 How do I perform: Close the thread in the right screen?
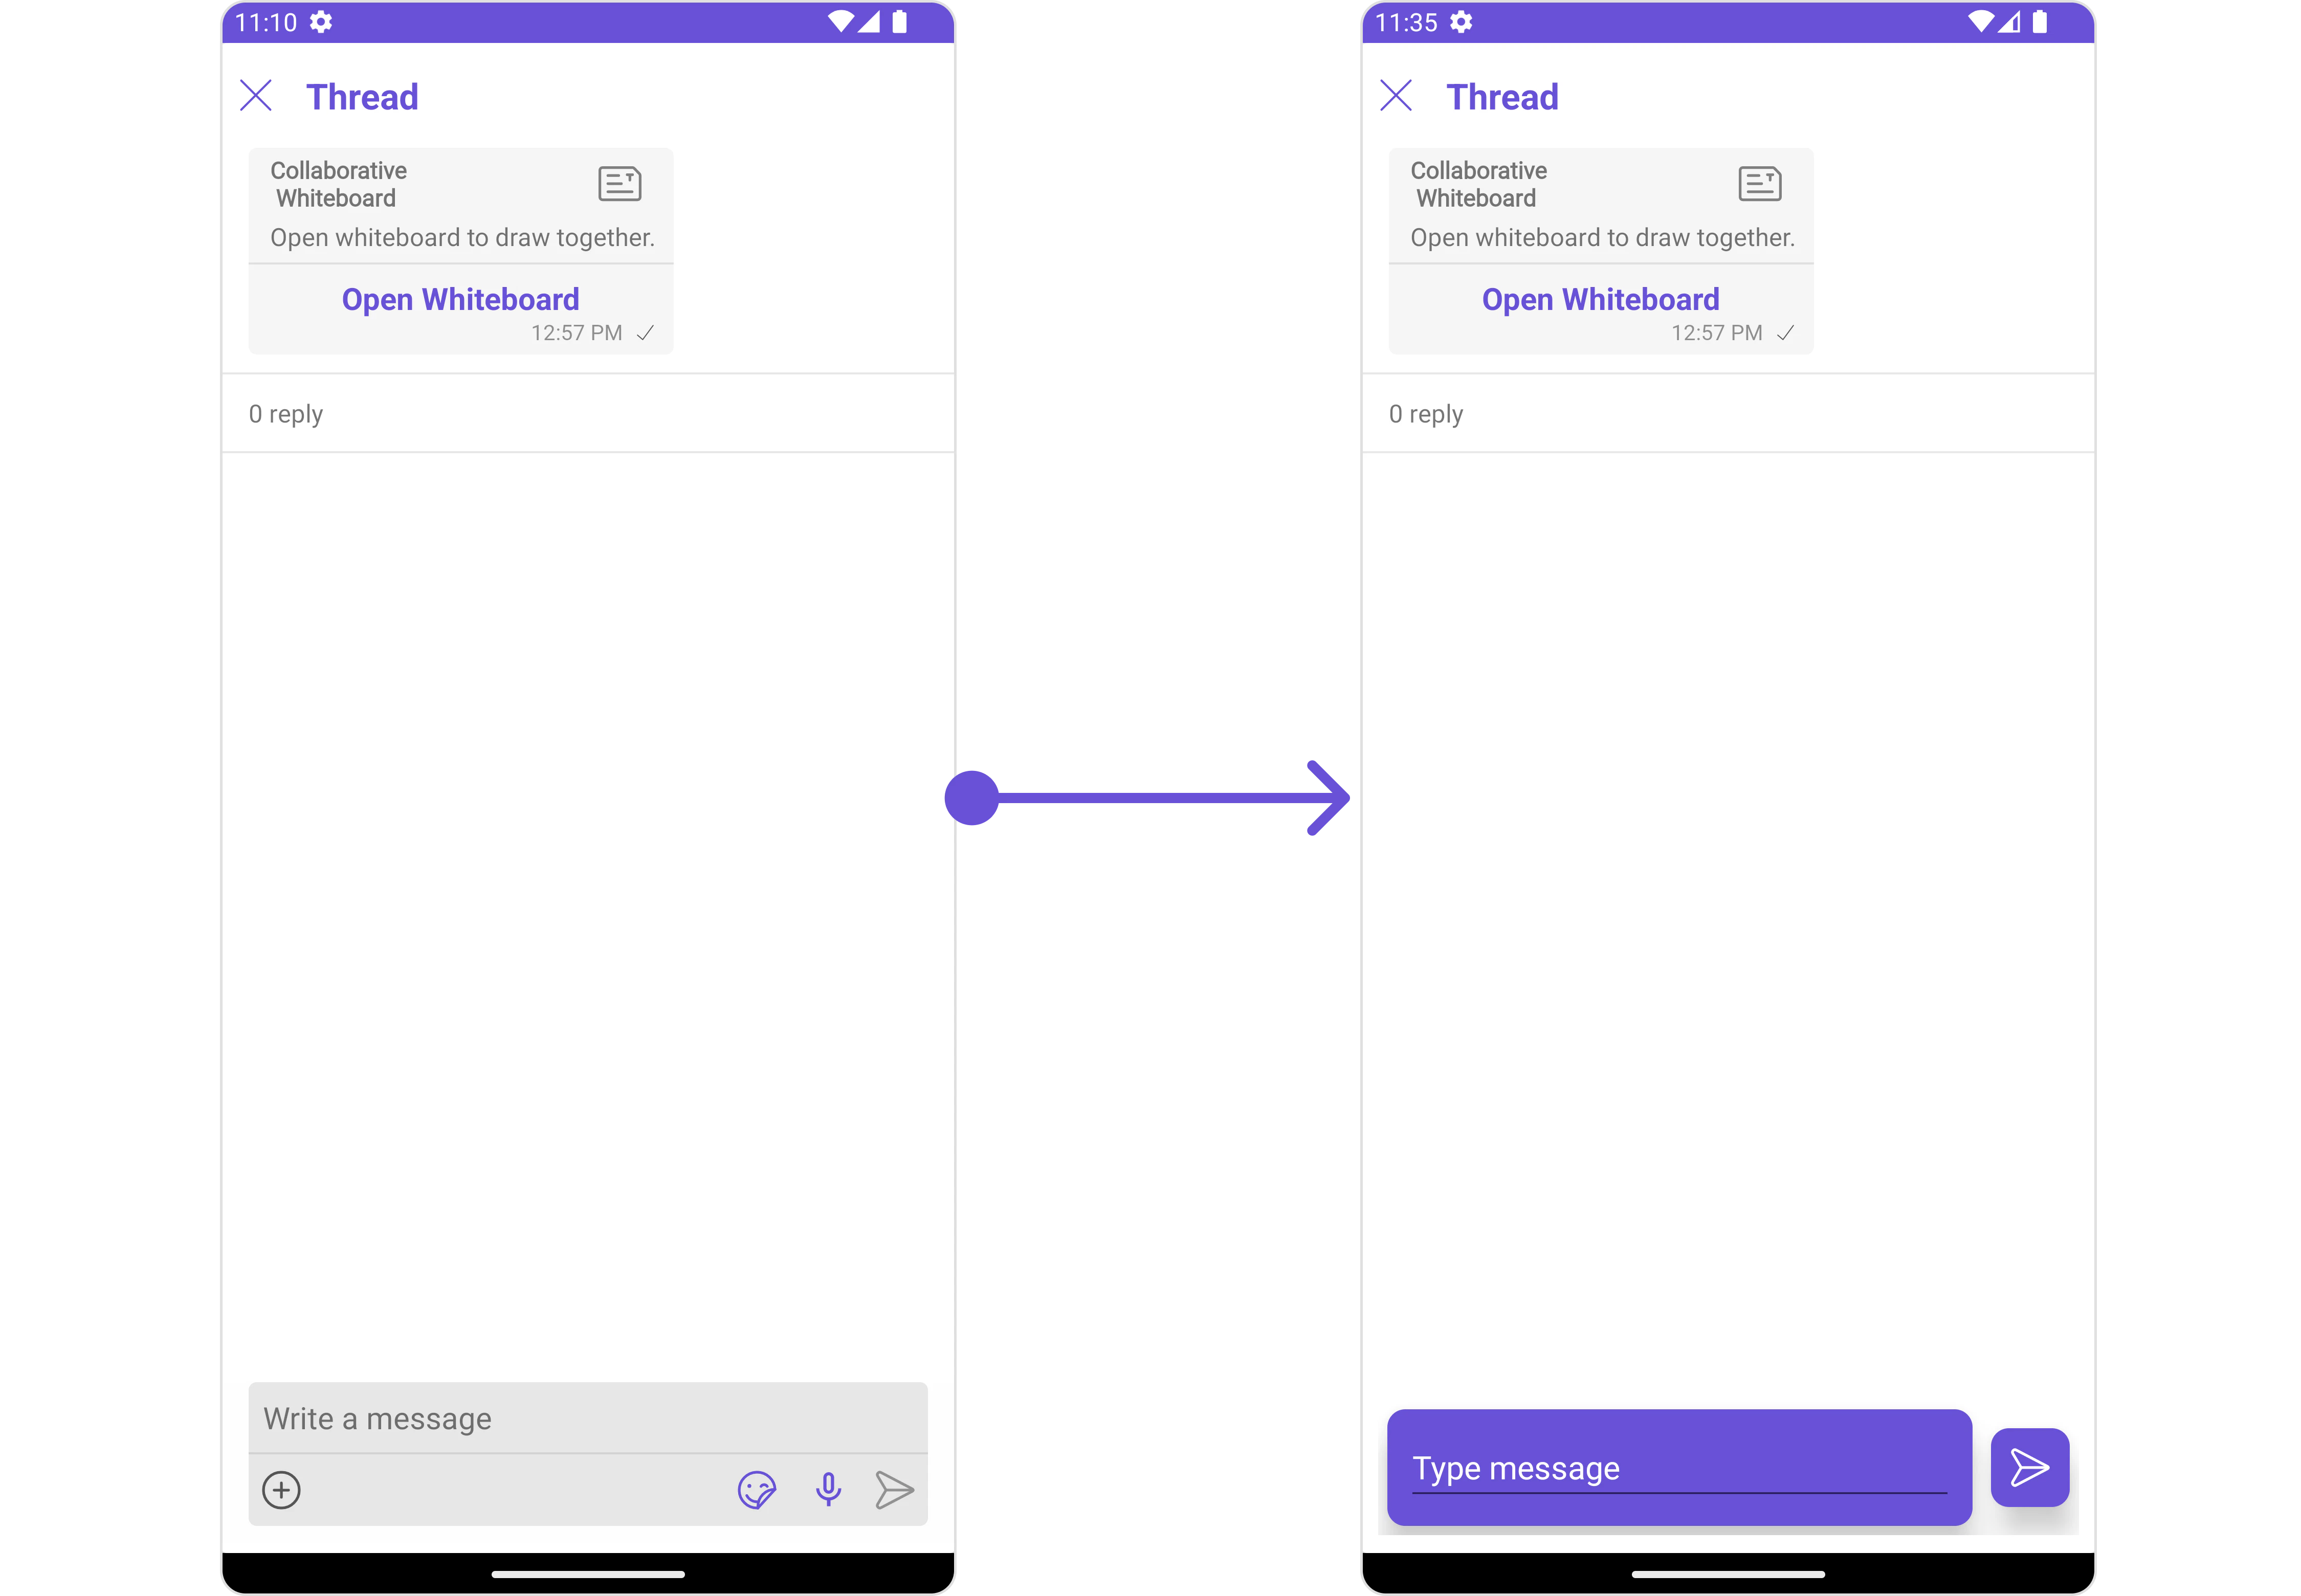pyautogui.click(x=1396, y=96)
